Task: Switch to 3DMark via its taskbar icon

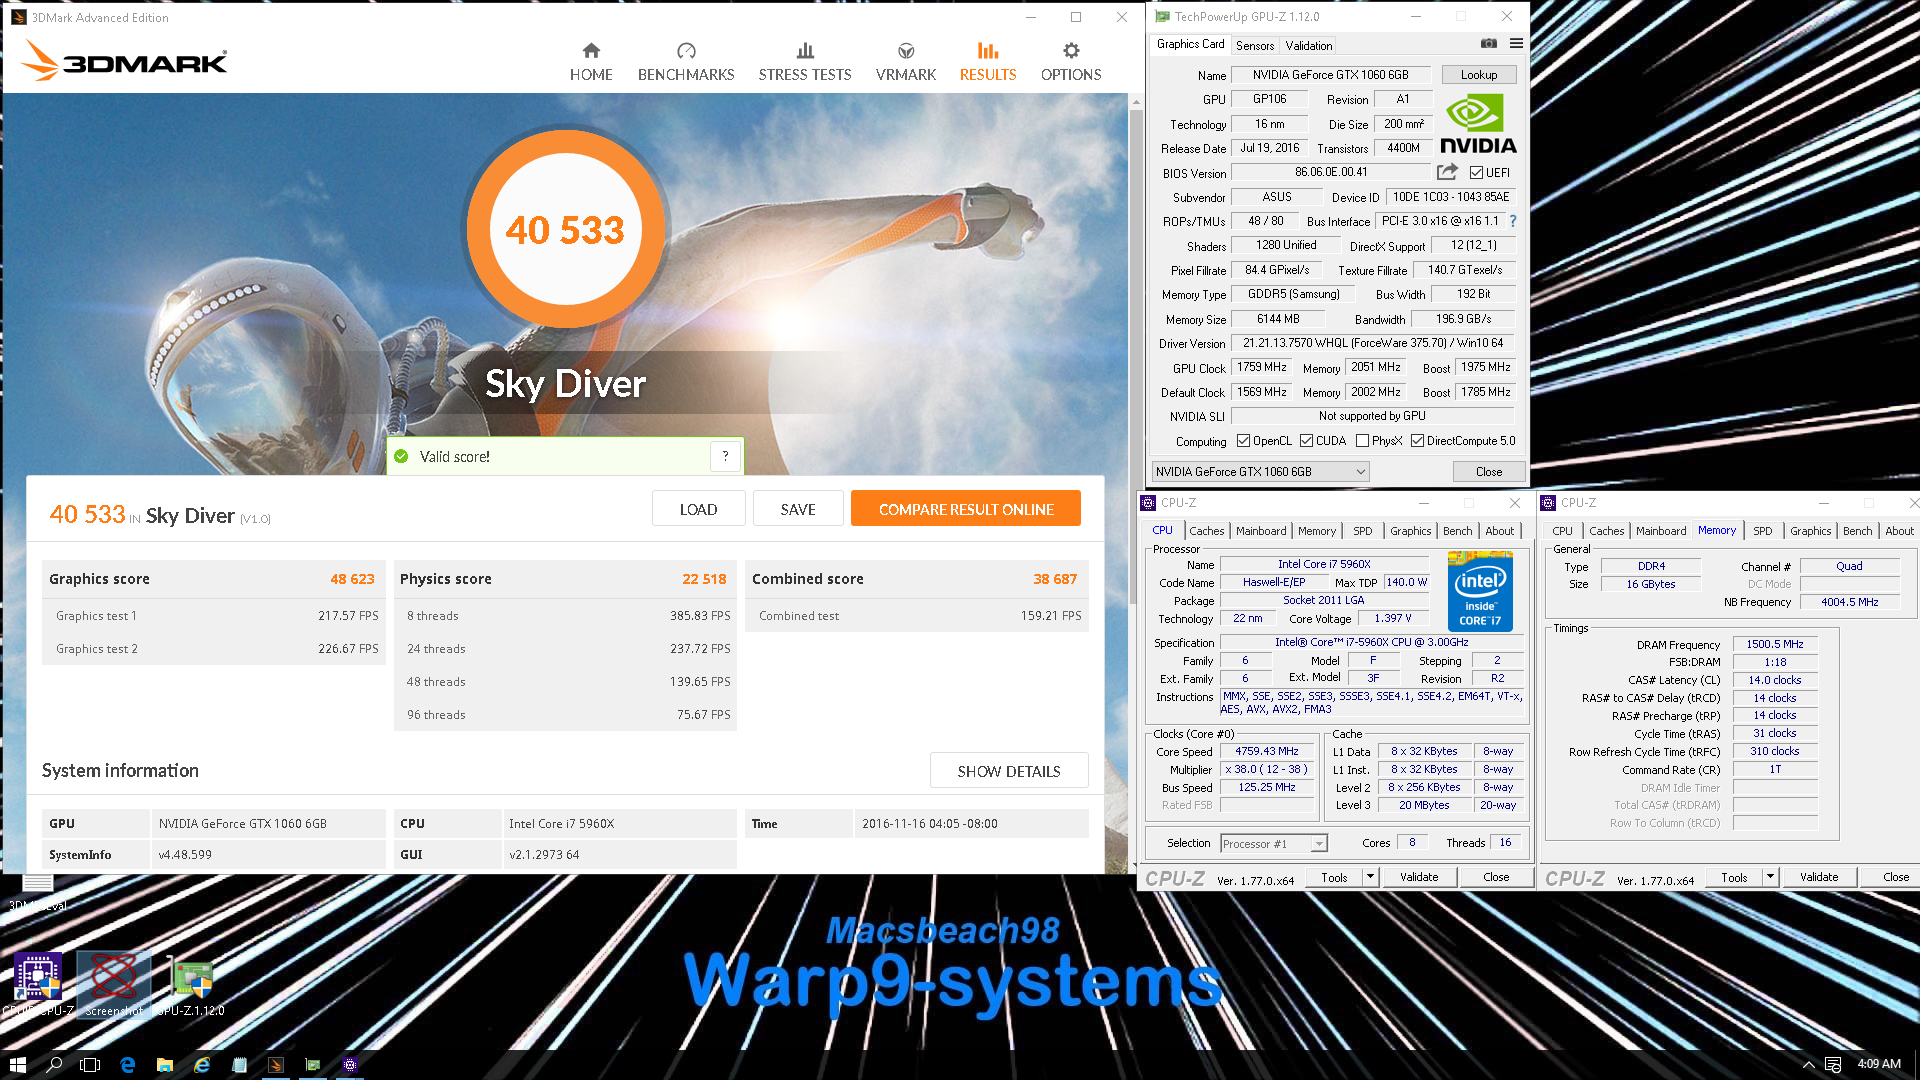Action: (276, 1065)
